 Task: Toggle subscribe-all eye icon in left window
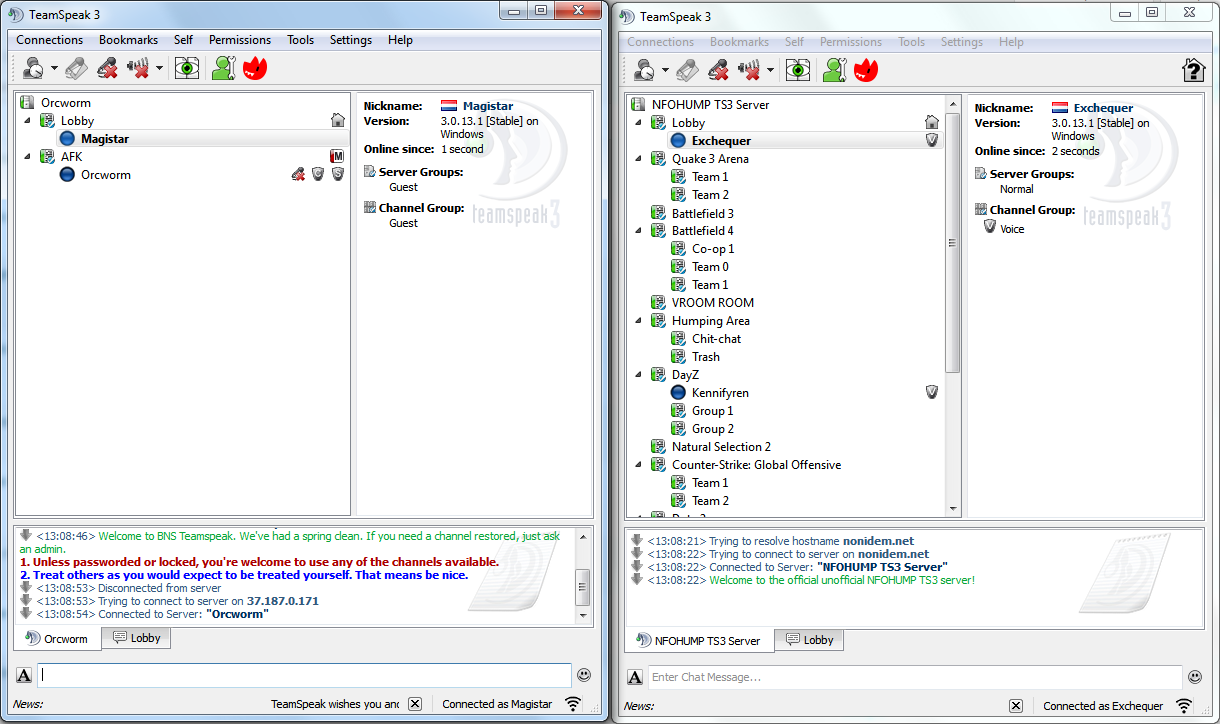tap(187, 68)
